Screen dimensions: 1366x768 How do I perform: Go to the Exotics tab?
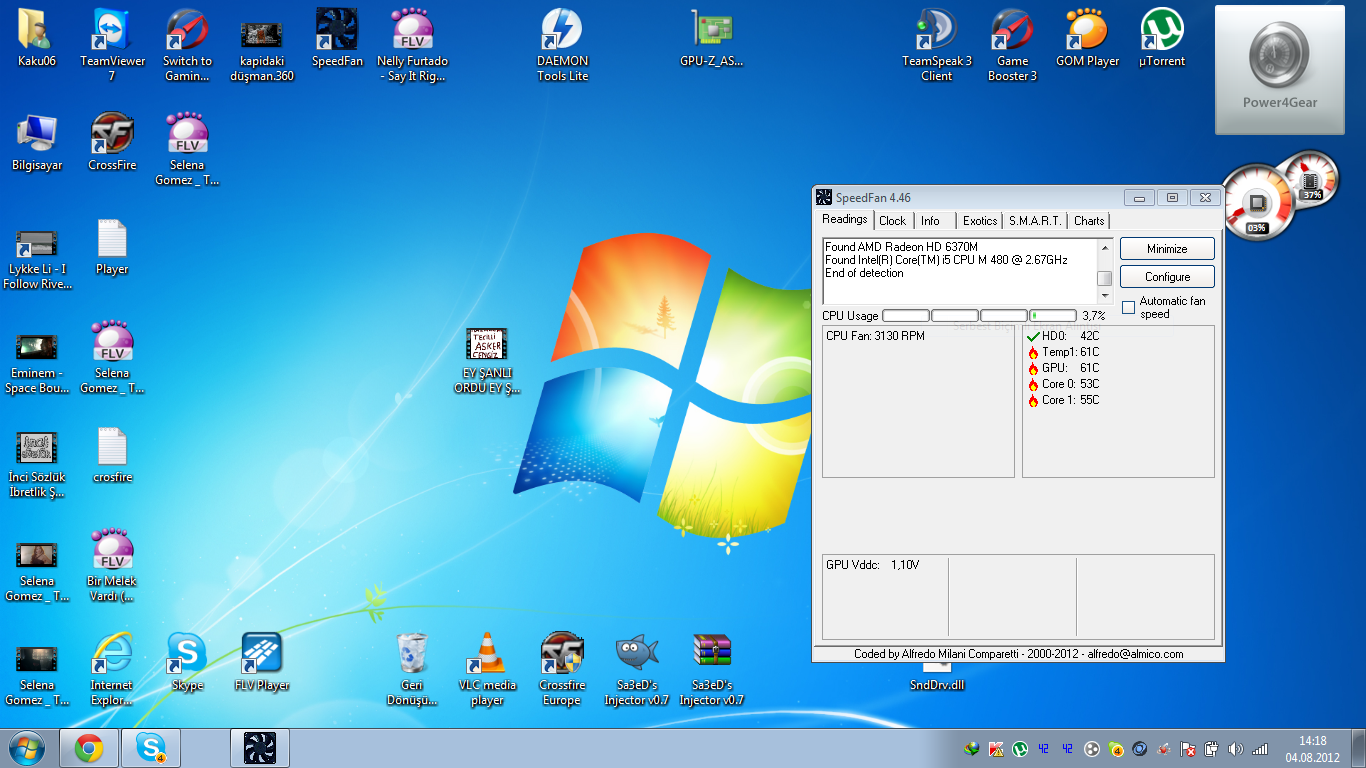tap(980, 221)
